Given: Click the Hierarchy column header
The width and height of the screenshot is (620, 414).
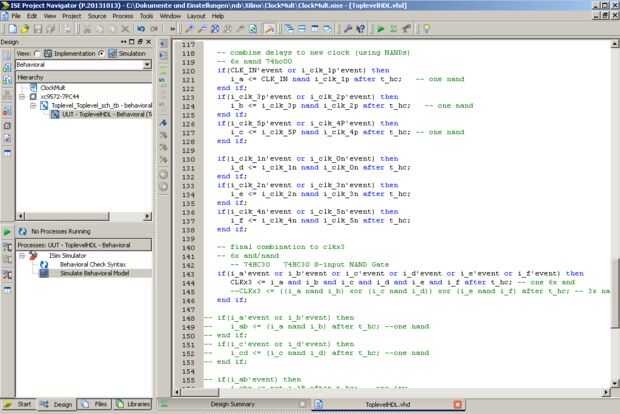Looking at the screenshot, I should (x=83, y=77).
